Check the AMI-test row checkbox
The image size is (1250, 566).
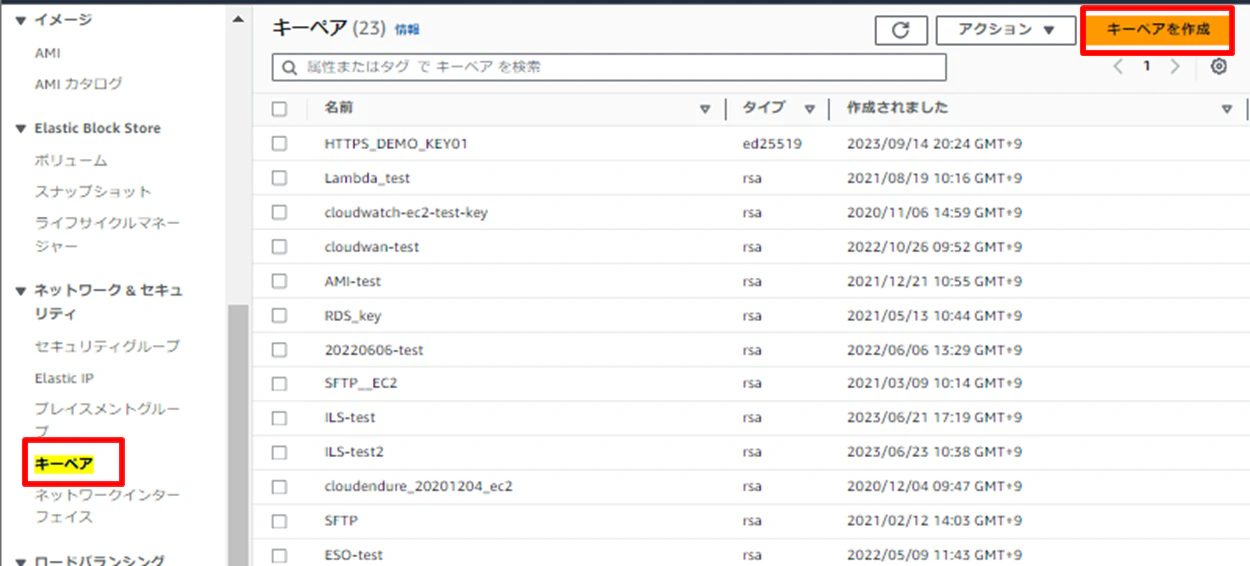point(279,281)
